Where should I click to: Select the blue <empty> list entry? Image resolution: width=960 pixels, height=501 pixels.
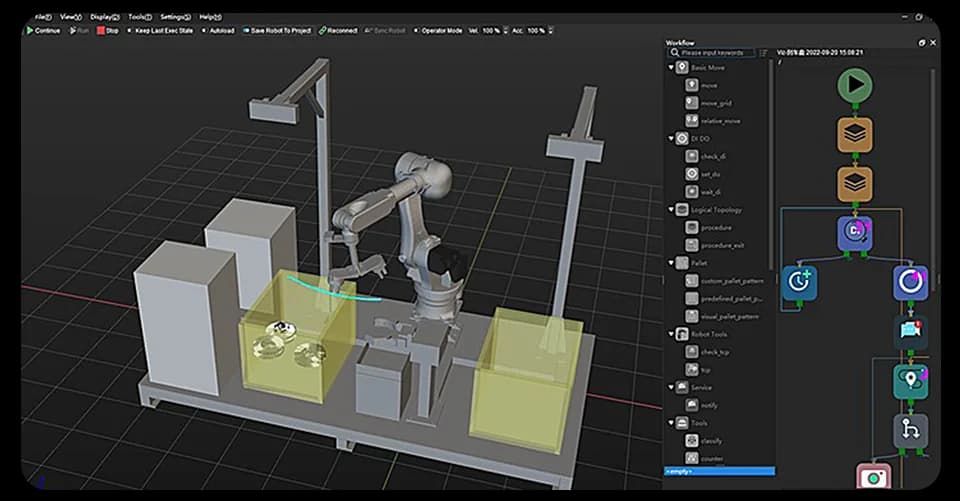[719, 471]
